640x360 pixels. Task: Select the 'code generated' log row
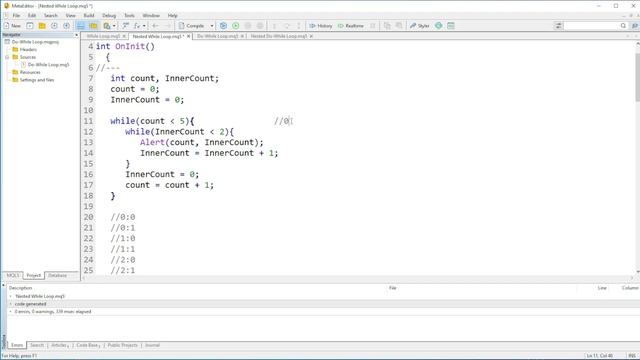[322, 304]
